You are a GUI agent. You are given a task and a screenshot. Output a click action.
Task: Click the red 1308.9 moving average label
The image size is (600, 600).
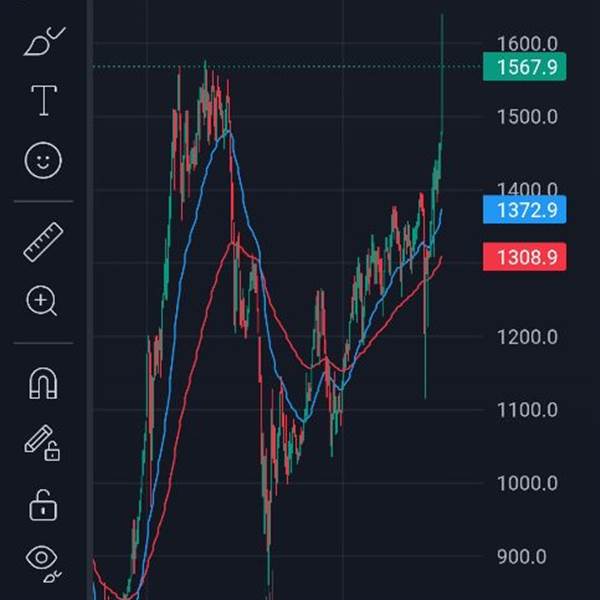point(524,257)
